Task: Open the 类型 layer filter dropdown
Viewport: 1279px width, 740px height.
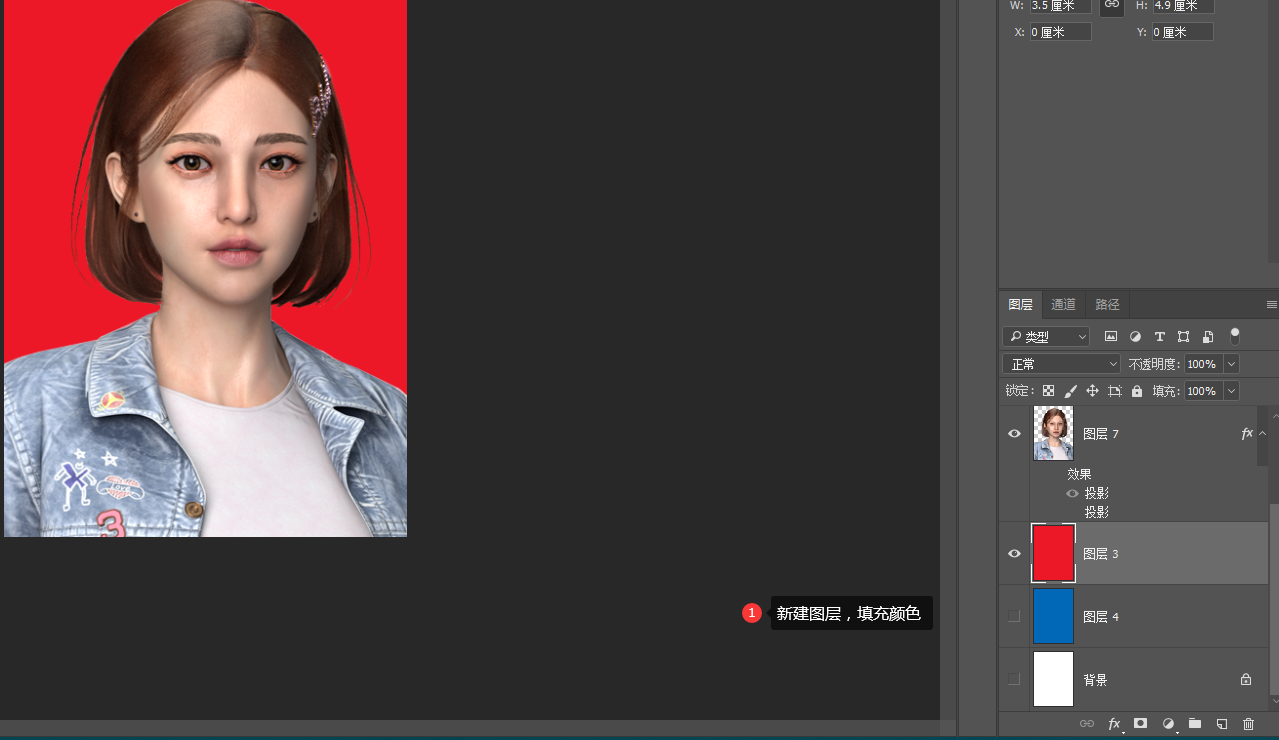Action: [x=1046, y=337]
